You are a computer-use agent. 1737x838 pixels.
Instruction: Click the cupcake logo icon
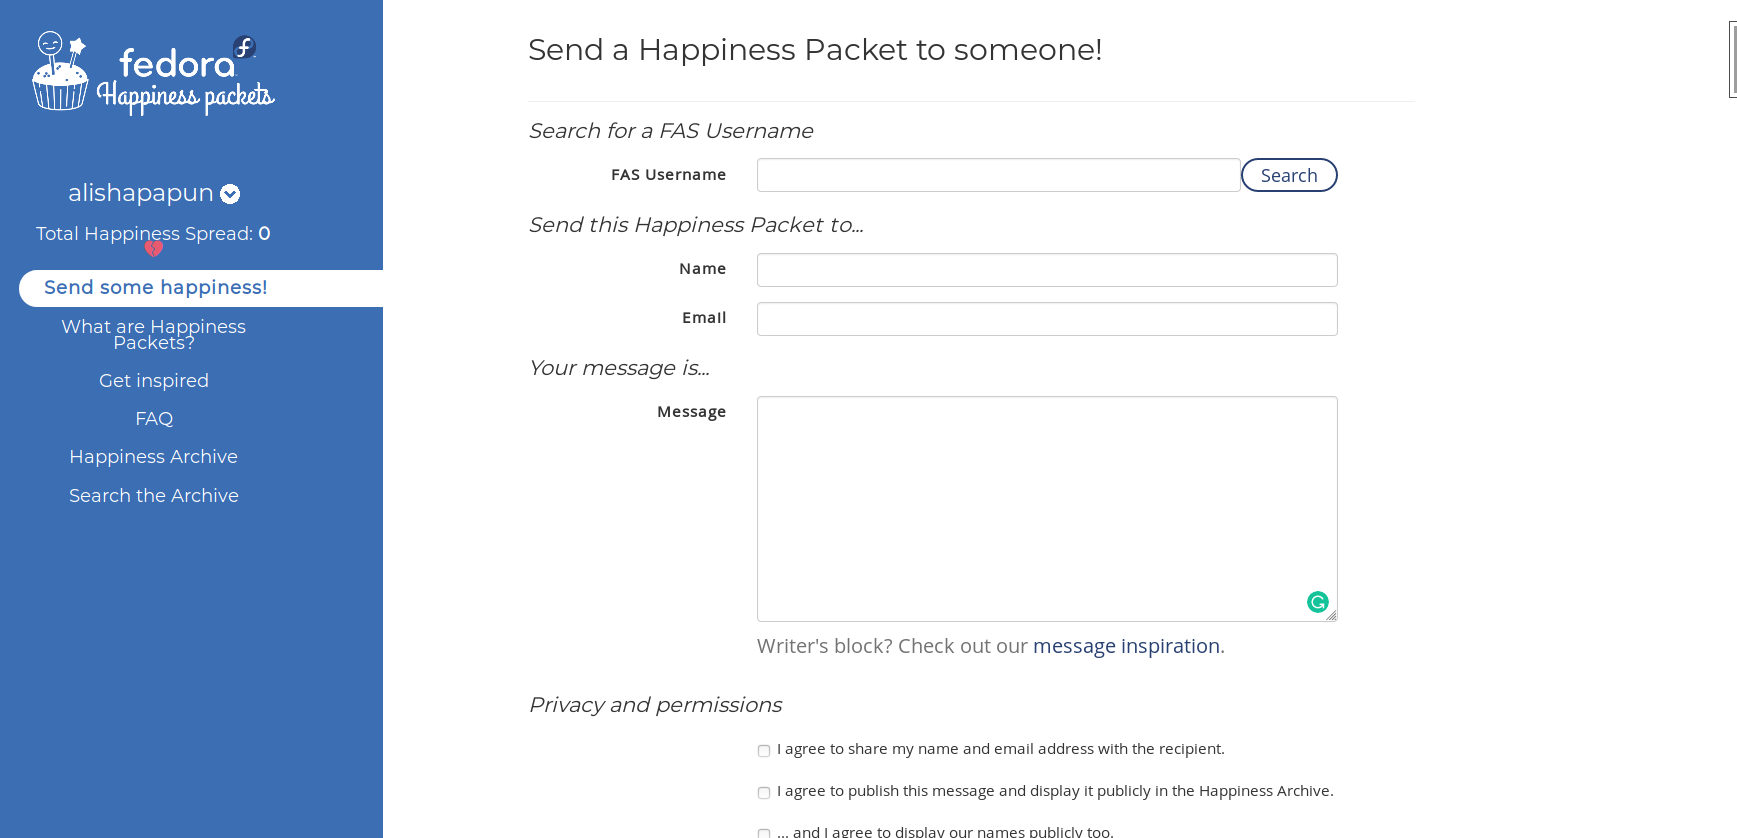point(60,71)
